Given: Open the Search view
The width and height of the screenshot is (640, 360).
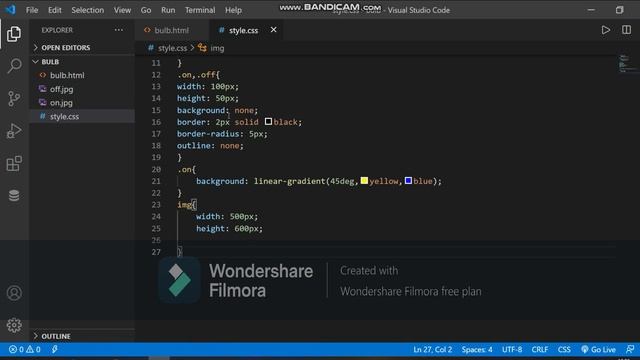Looking at the screenshot, I should tap(14, 66).
